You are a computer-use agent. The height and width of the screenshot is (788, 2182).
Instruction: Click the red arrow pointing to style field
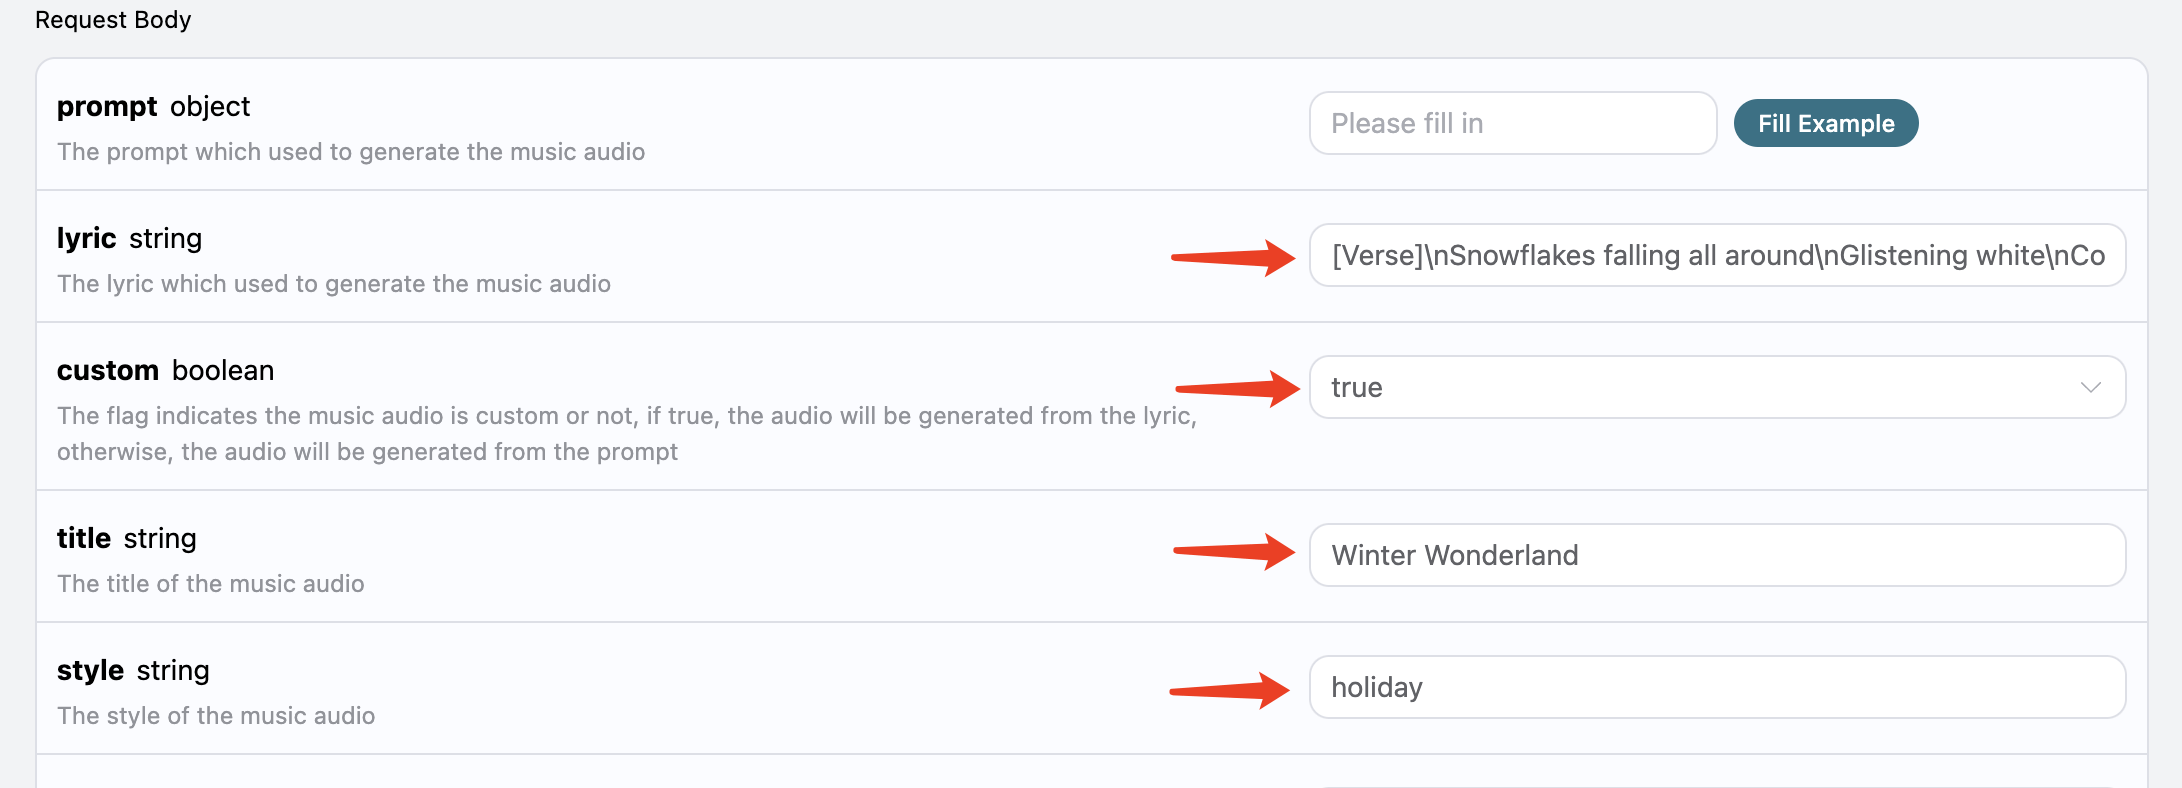[x=1230, y=690]
